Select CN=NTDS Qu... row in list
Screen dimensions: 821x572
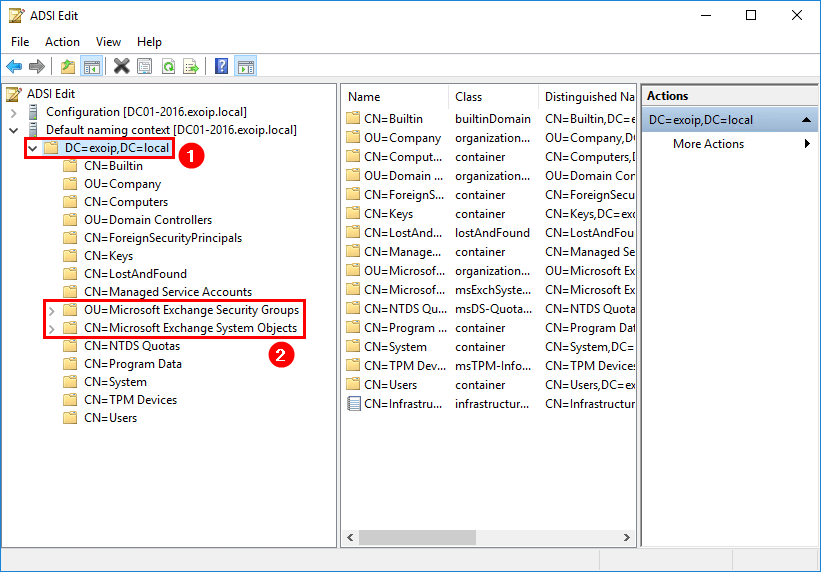click(x=490, y=309)
